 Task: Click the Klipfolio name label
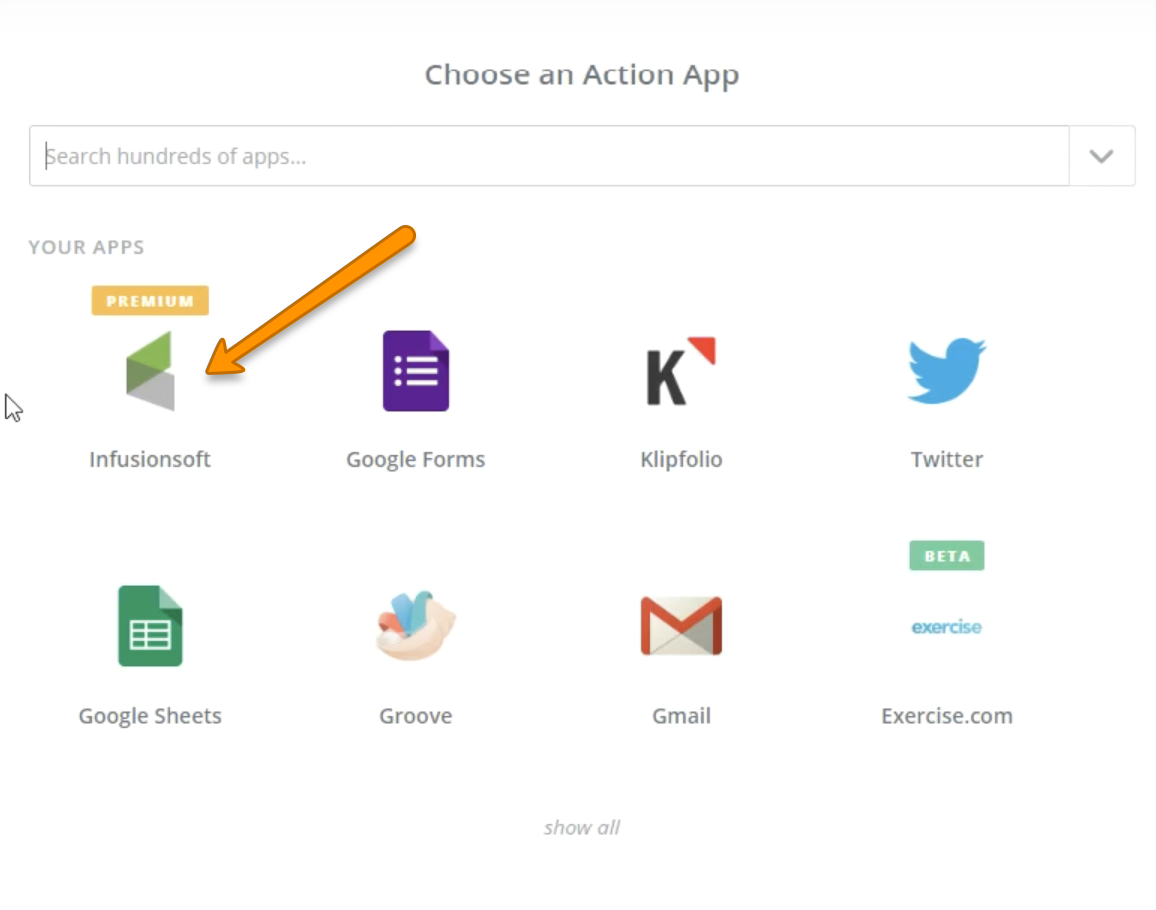(681, 459)
